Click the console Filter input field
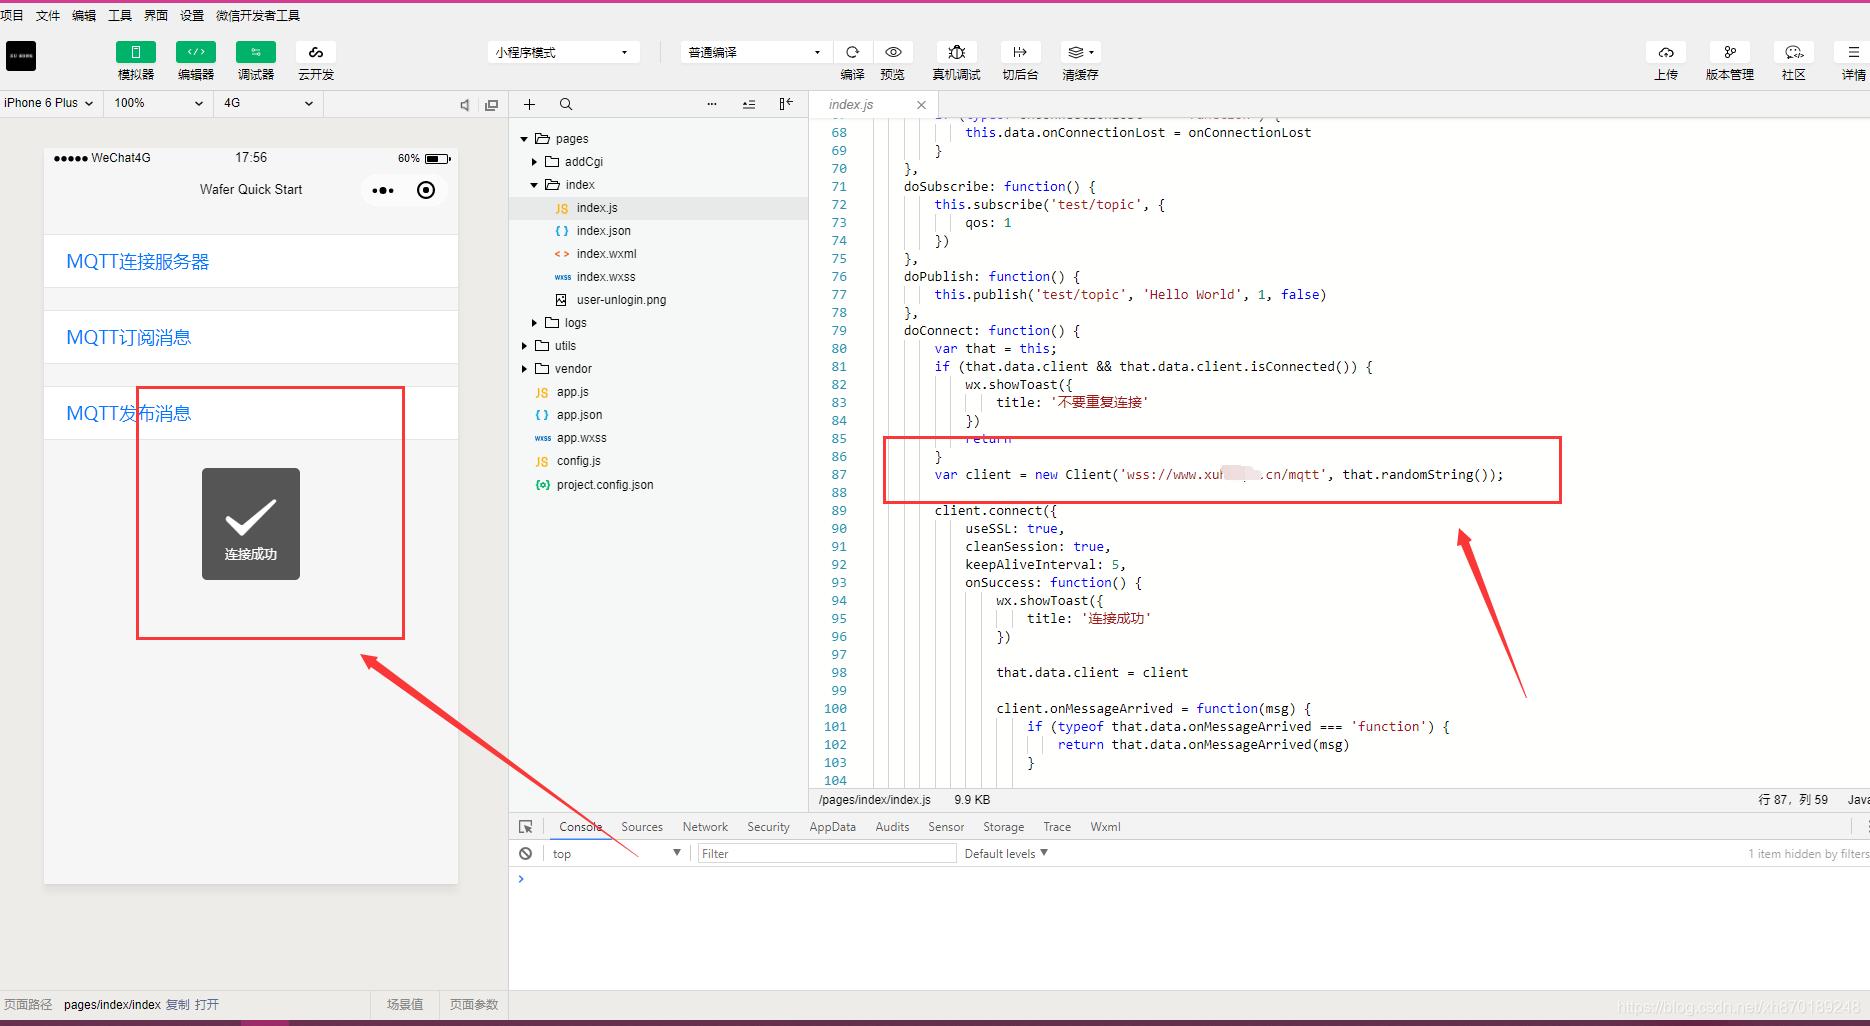This screenshot has height=1026, width=1870. pos(827,854)
